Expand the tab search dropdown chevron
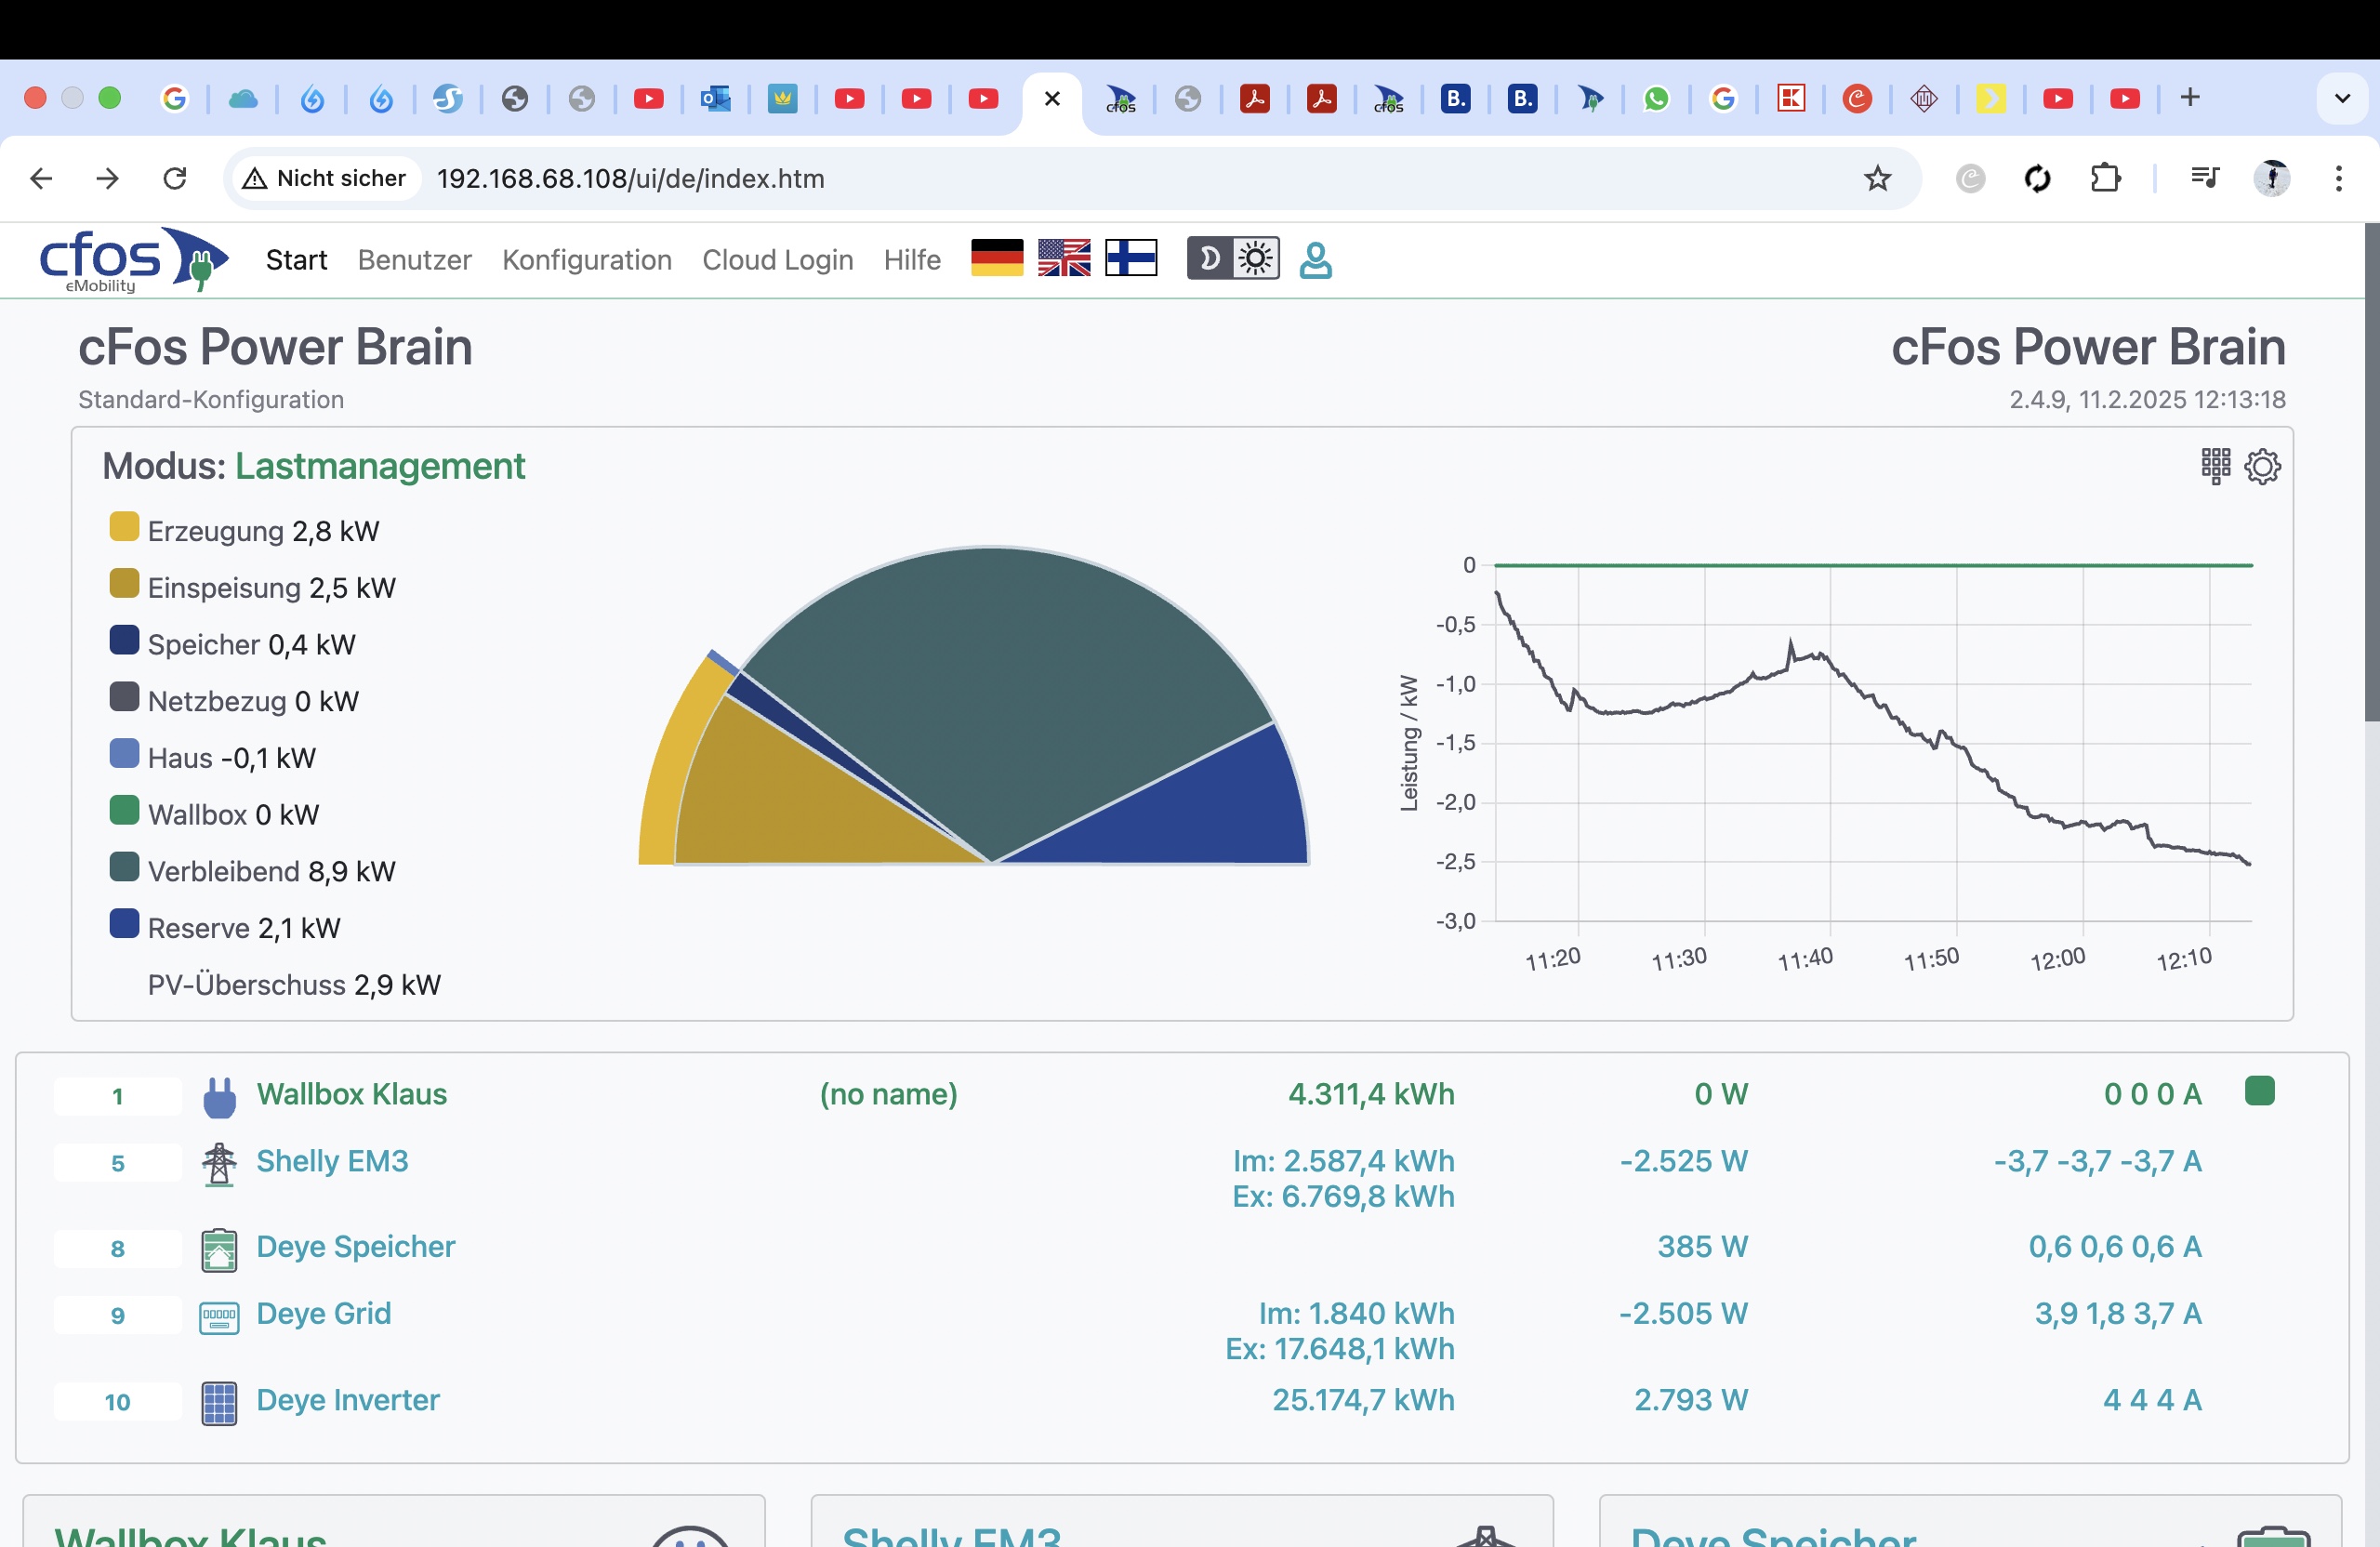This screenshot has width=2380, height=1547. pyautogui.click(x=2342, y=98)
